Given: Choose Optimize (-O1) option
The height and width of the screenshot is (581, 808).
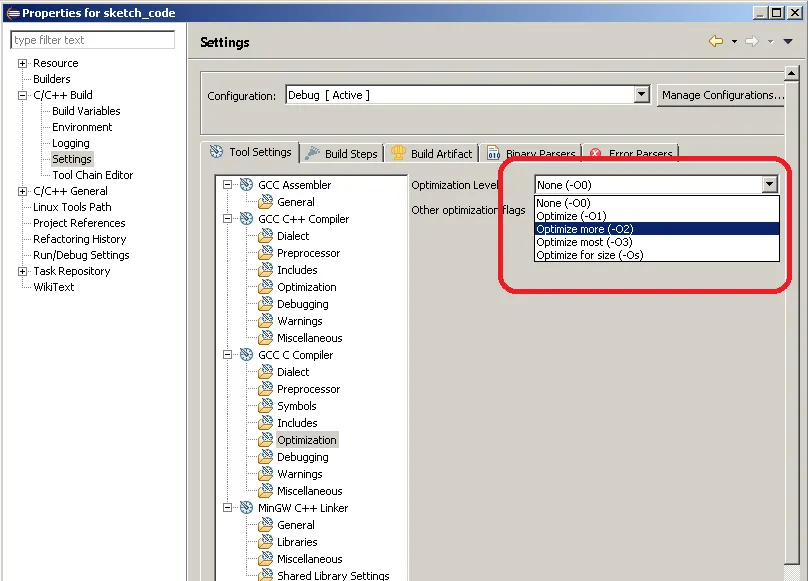Looking at the screenshot, I should tap(657, 216).
